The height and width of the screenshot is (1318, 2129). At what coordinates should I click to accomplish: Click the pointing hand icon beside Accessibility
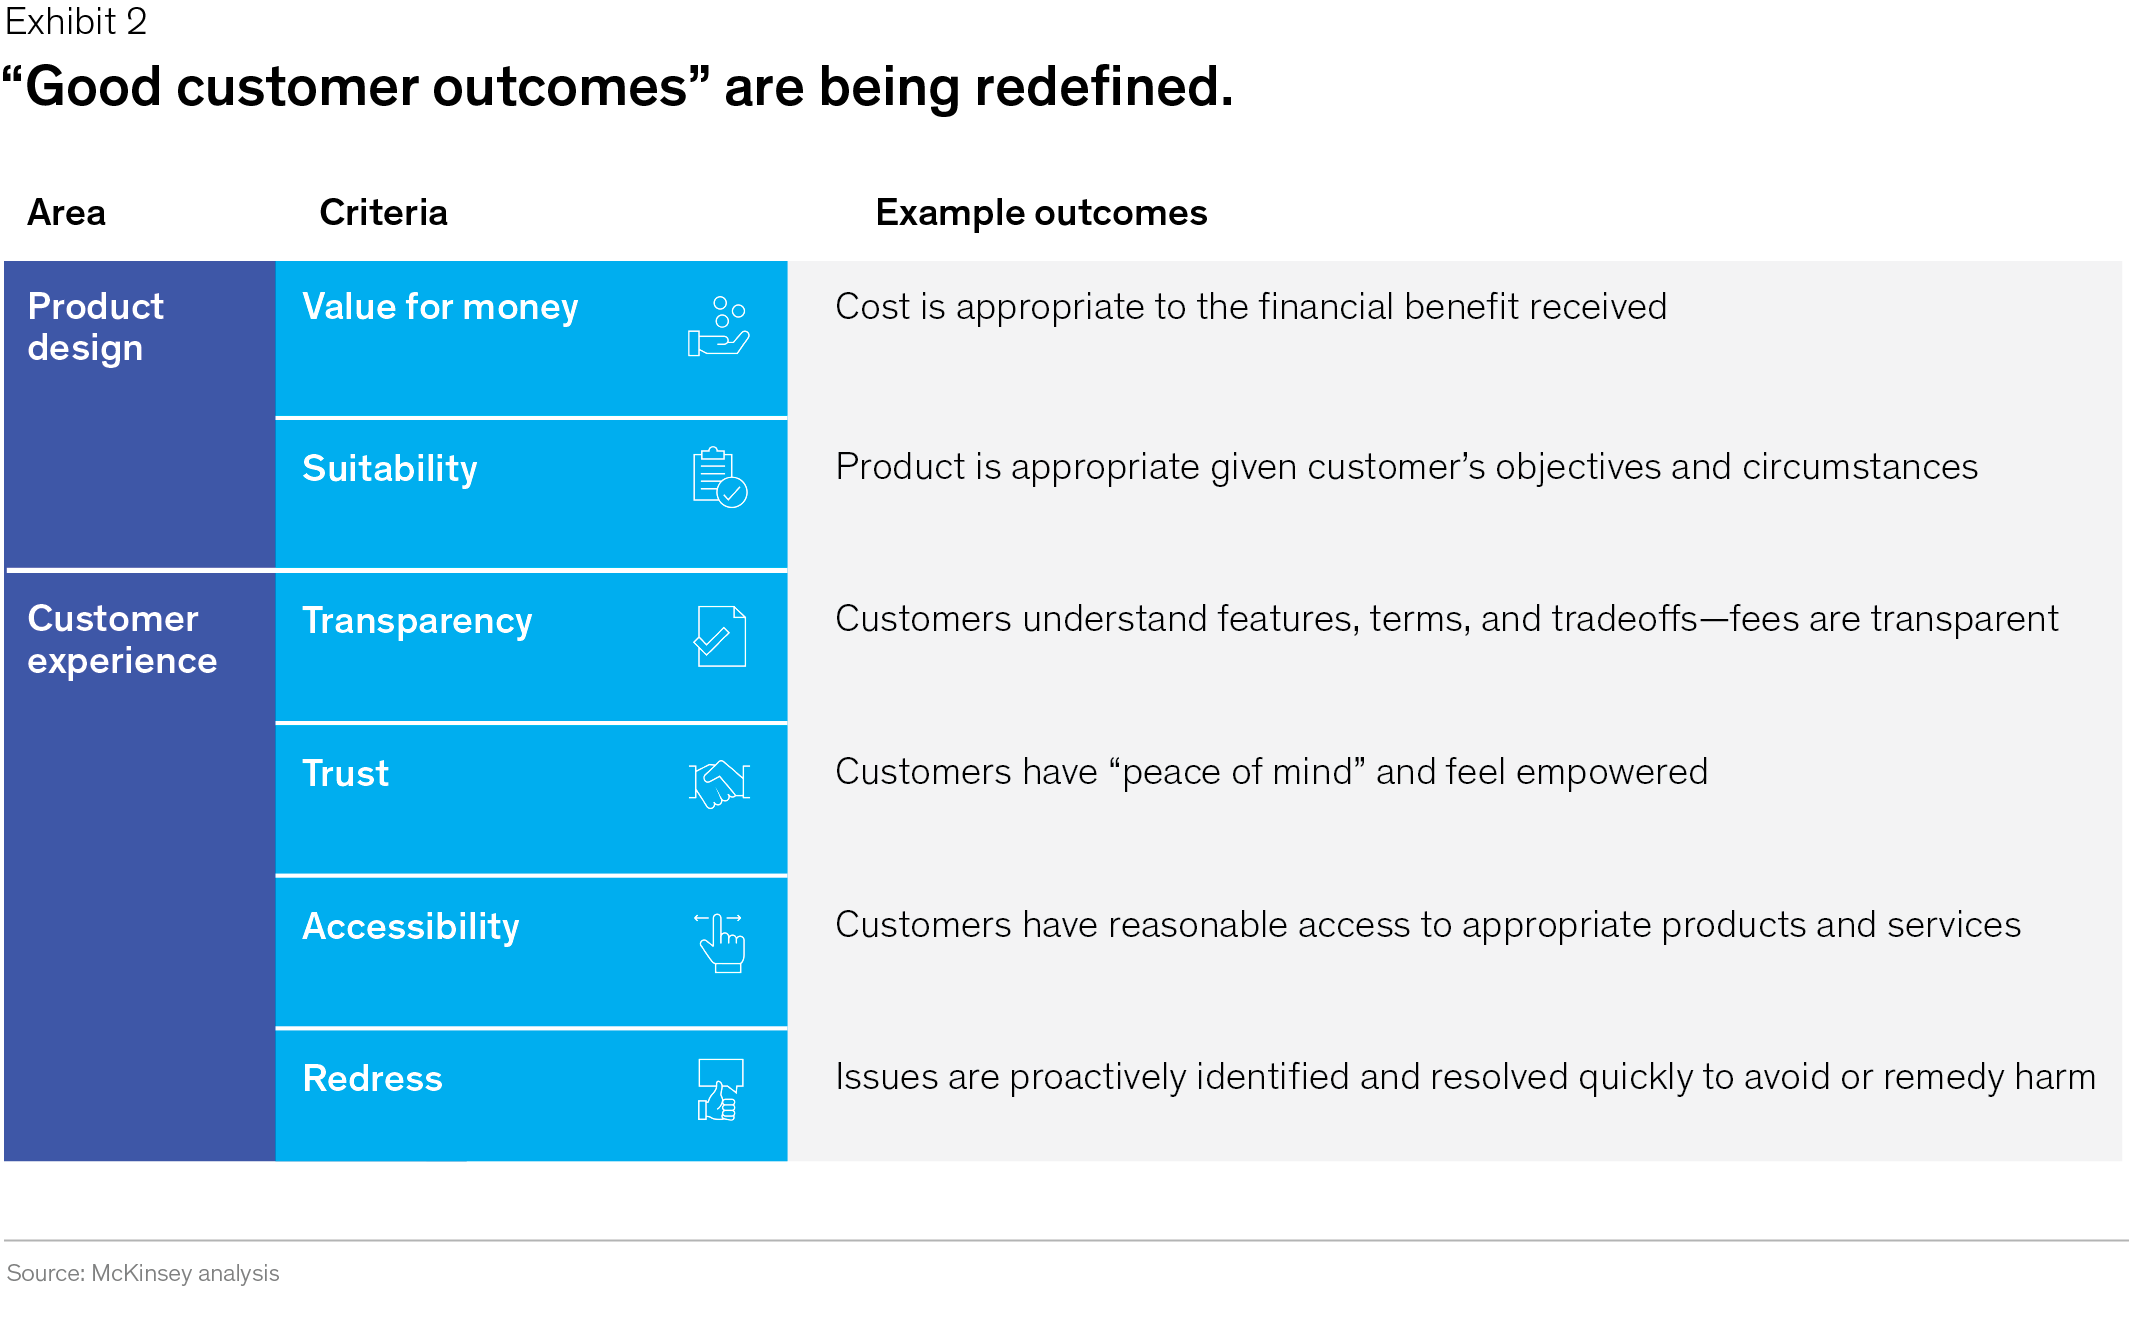click(720, 942)
